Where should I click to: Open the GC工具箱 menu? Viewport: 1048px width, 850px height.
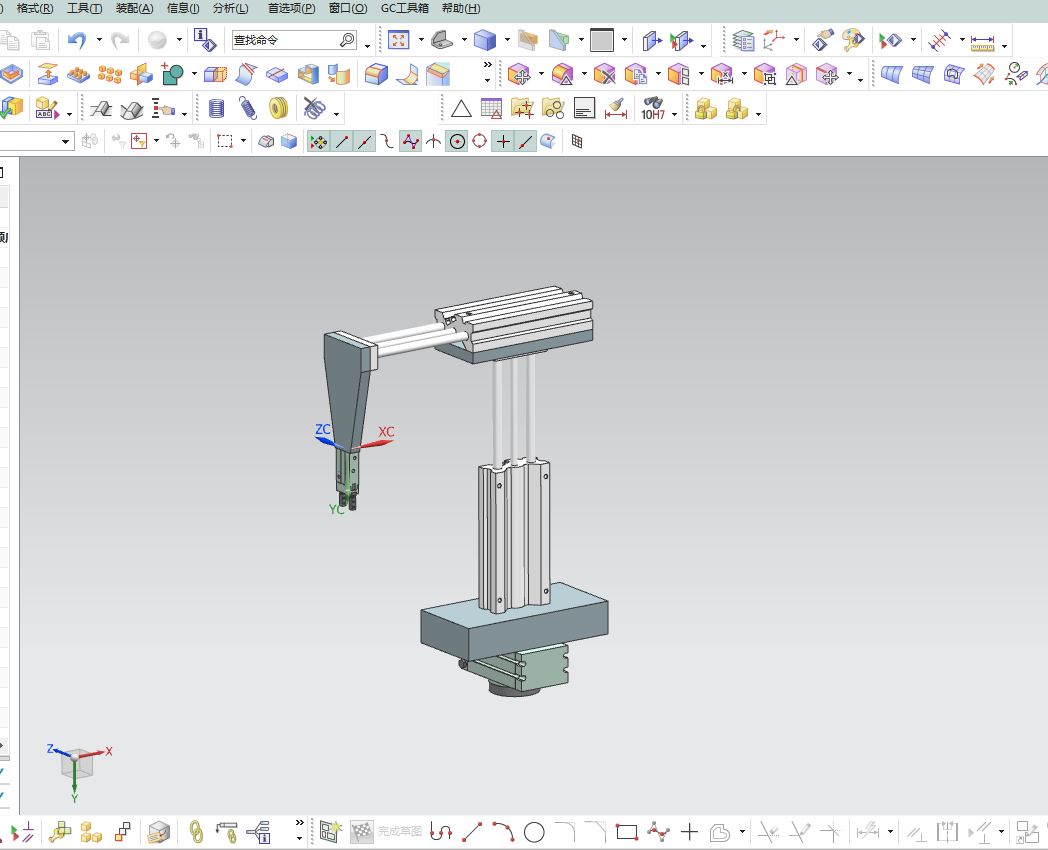tap(404, 9)
